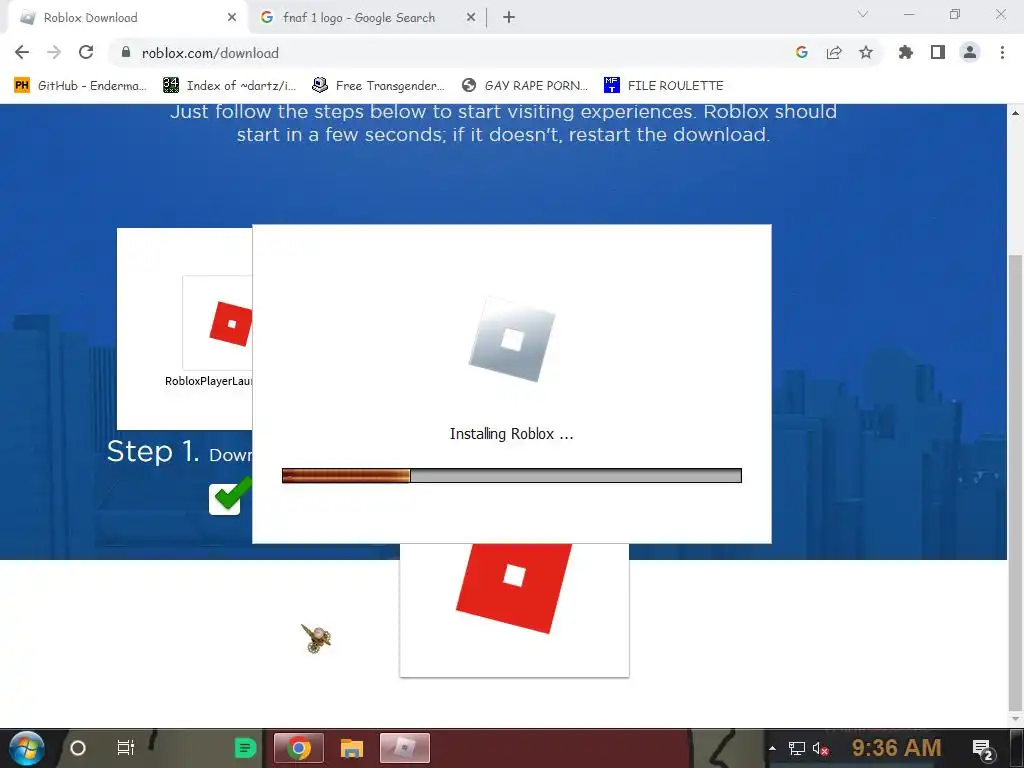Open the Roblox installer taskbar button

pyautogui.click(x=405, y=748)
